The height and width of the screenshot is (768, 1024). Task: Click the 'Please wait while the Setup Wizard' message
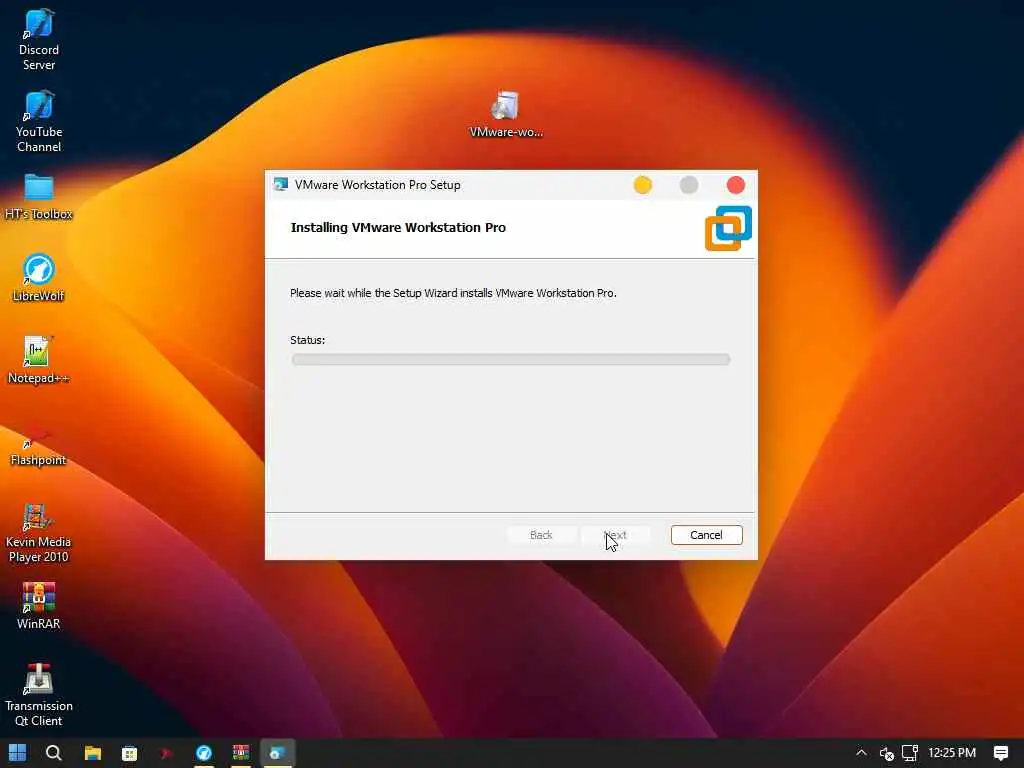453,293
